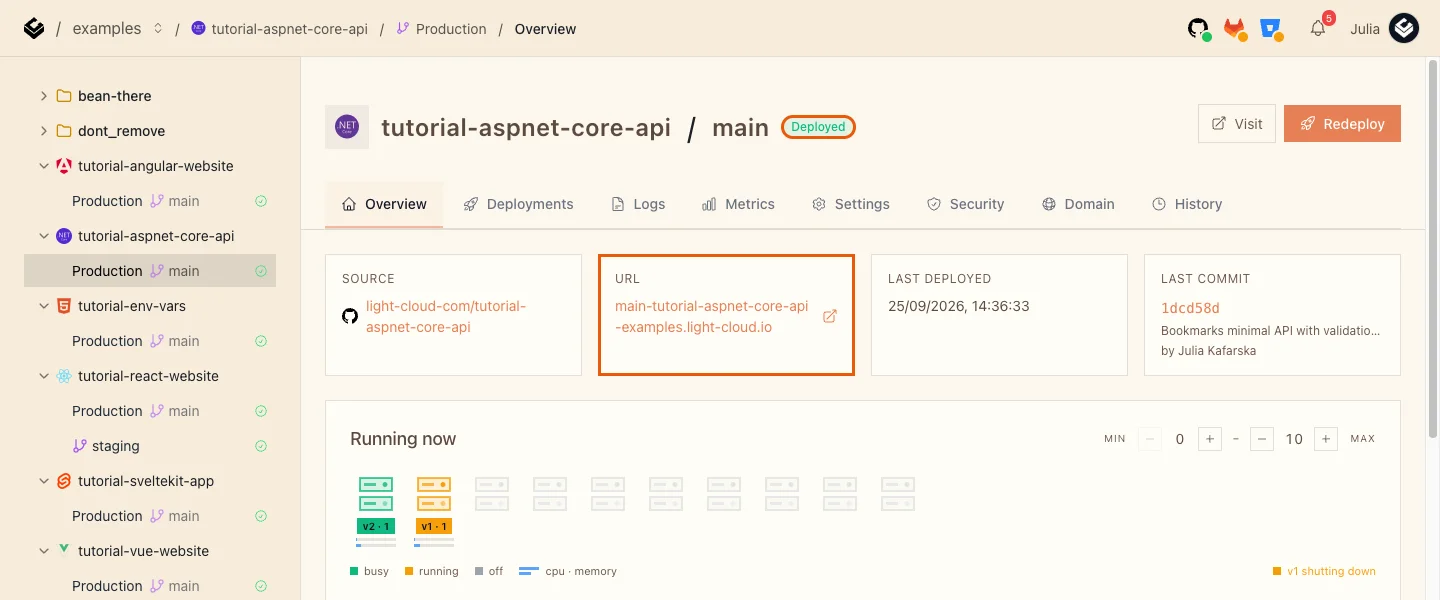Screen dimensions: 1440x600
Task: Open the light-cloud-com/tutorial-aspnet-core-api source link
Action: point(445,317)
